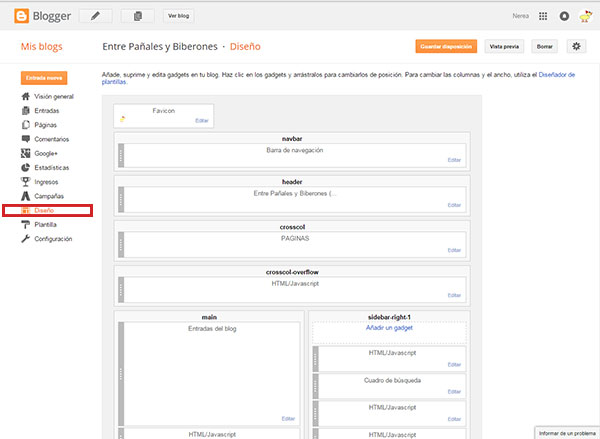This screenshot has height=439, width=600.
Task: Open Comentarios menu item
Action: pos(52,139)
